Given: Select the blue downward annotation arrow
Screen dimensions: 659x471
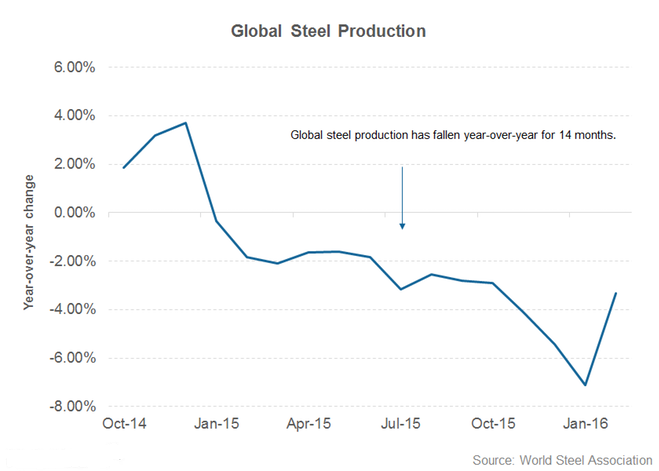Looking at the screenshot, I should click(402, 197).
